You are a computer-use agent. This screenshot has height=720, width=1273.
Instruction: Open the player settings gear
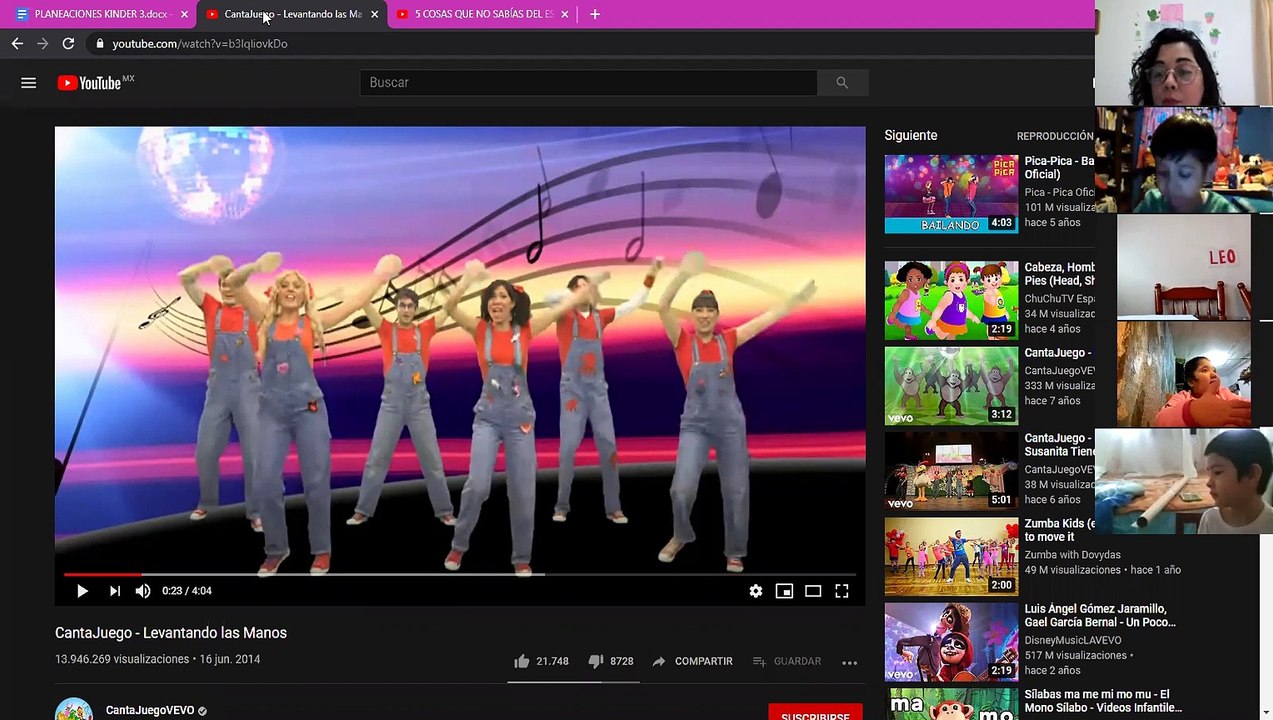click(756, 591)
